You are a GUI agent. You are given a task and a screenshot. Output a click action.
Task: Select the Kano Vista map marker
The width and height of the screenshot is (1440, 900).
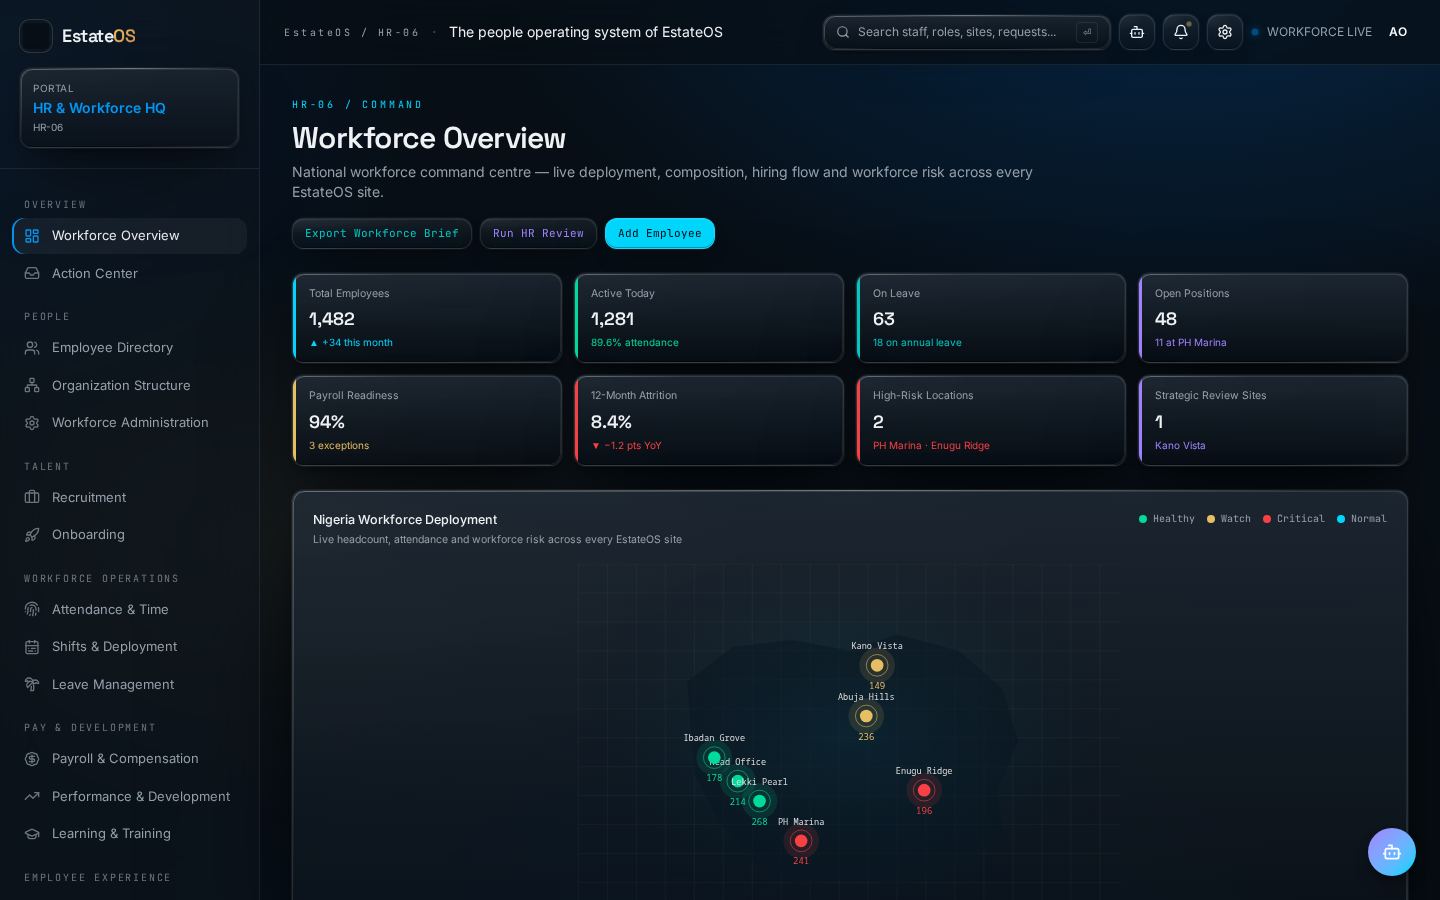[877, 666]
